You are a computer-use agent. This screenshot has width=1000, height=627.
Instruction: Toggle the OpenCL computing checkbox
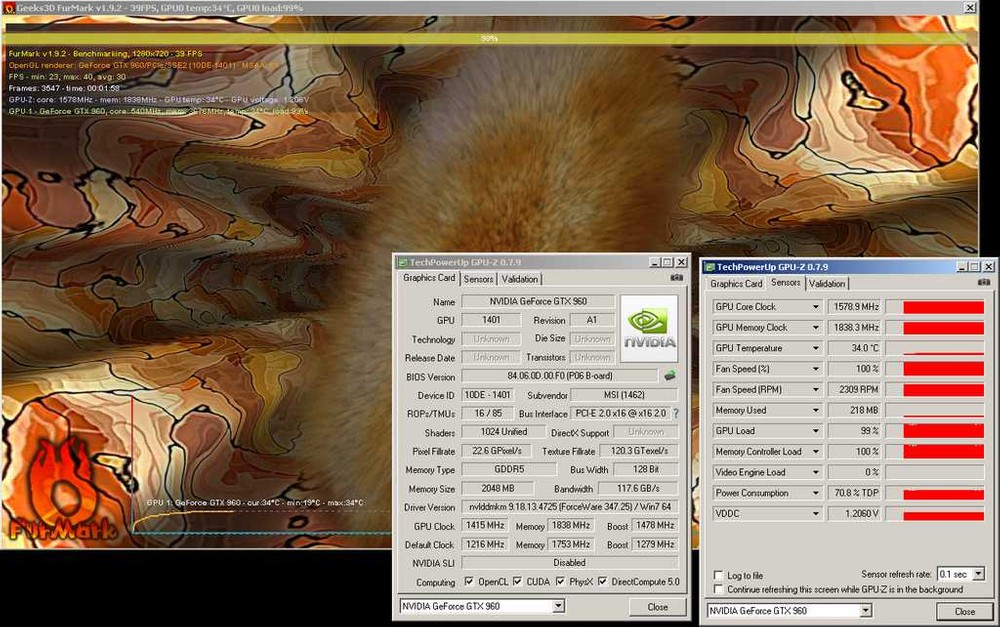468,582
